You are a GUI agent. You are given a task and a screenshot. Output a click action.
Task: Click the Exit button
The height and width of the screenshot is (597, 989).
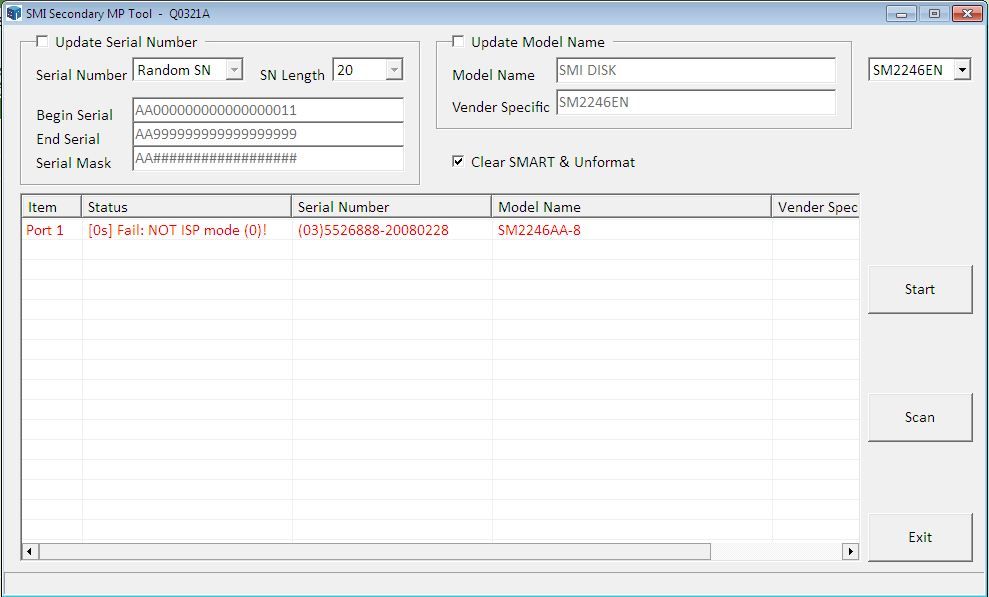(x=920, y=537)
